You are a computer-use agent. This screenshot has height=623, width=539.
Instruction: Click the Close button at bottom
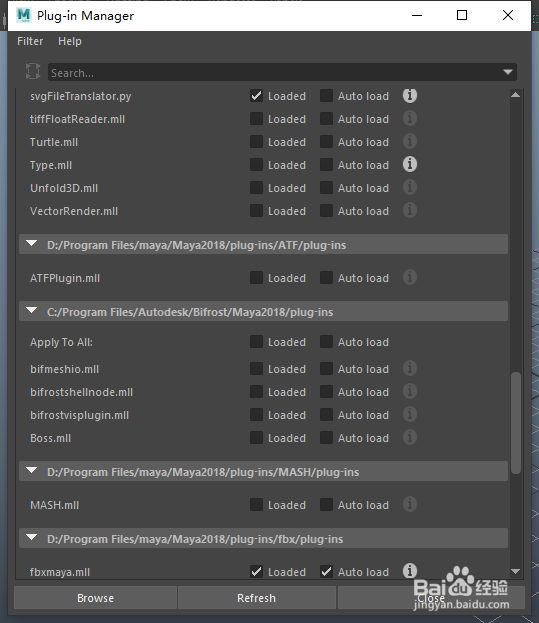[x=431, y=598]
